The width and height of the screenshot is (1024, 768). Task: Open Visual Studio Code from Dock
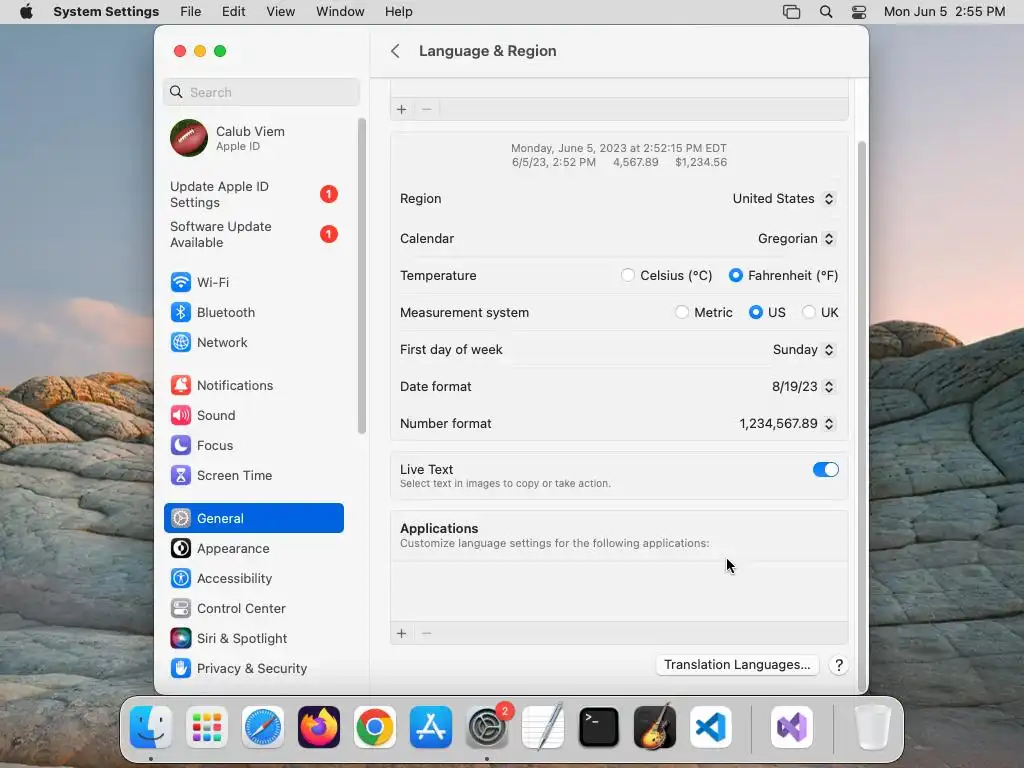[711, 727]
